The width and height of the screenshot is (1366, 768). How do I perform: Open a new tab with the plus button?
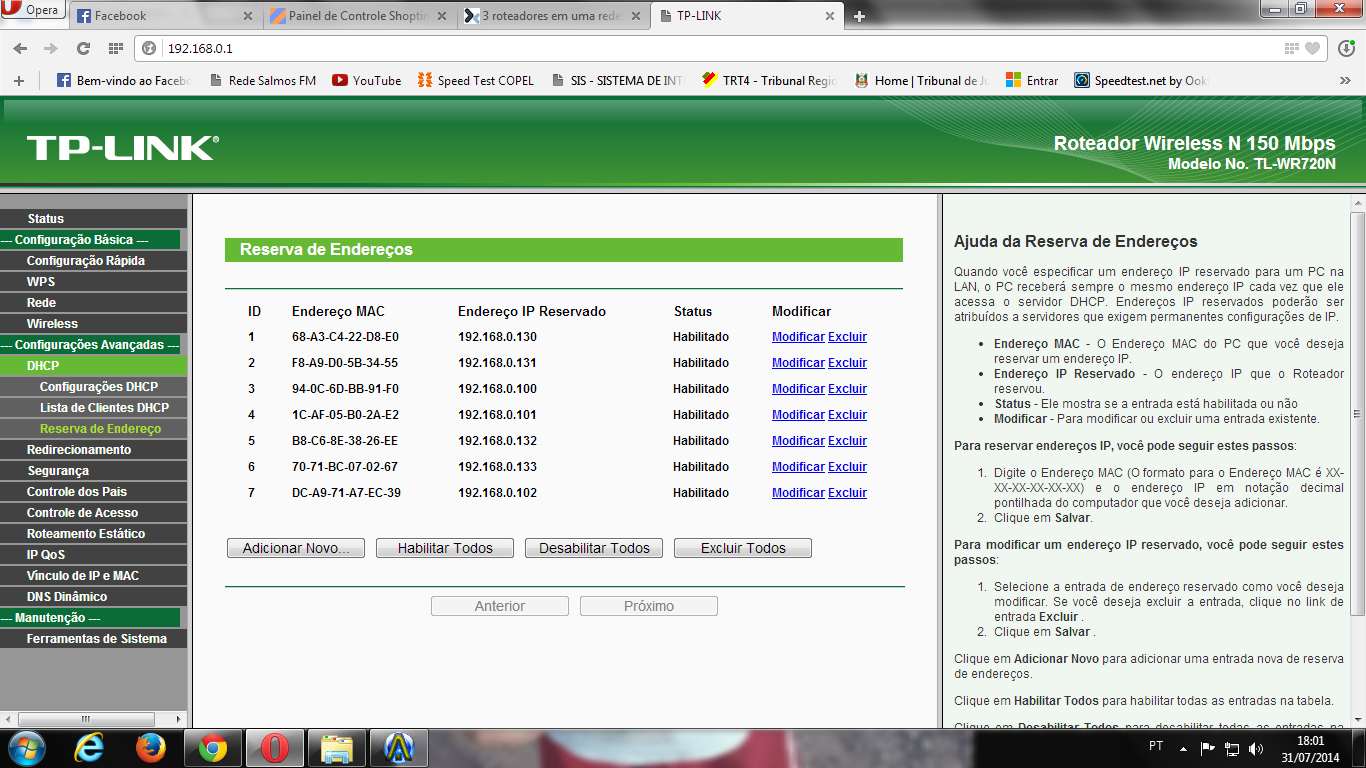click(859, 16)
